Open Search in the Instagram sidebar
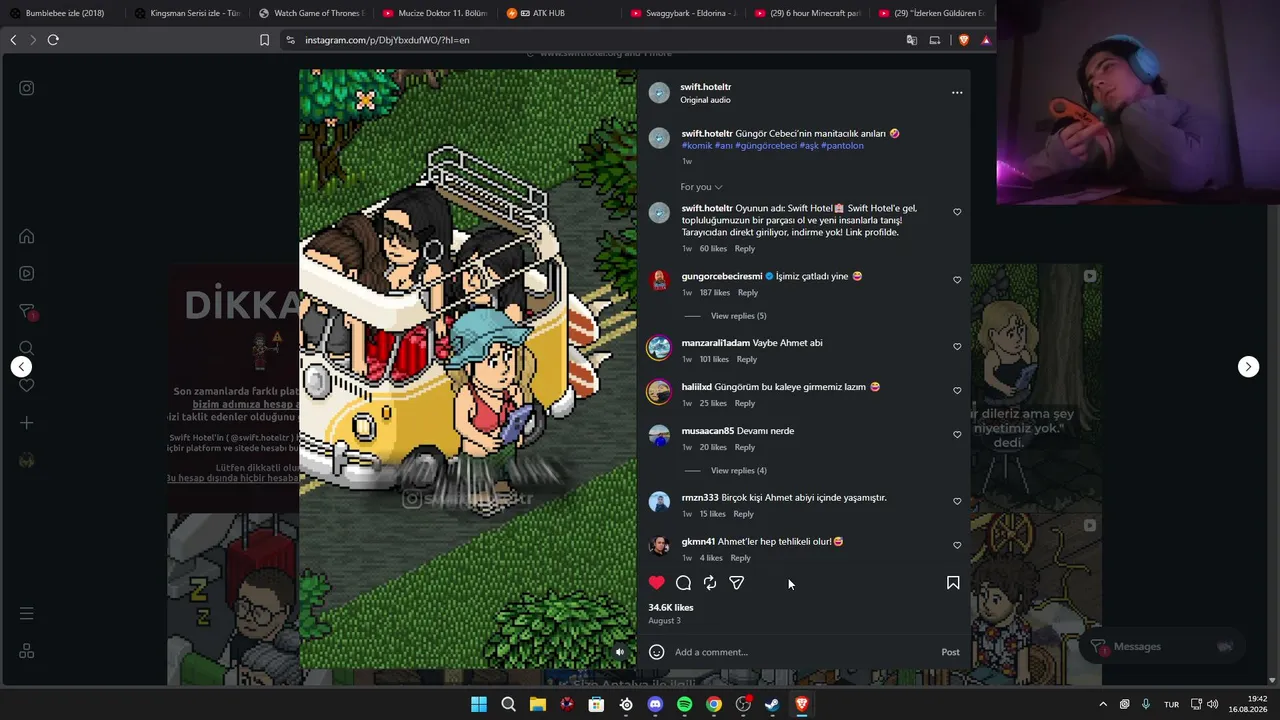The image size is (1280, 720). click(x=27, y=348)
